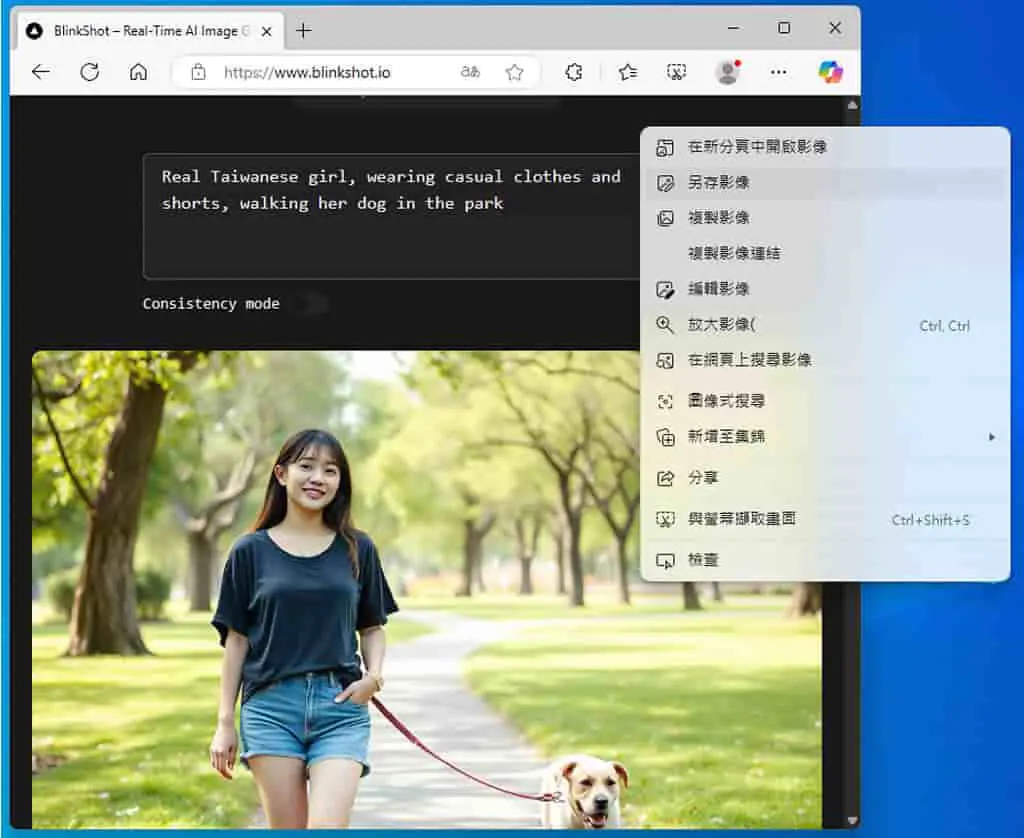Viewport: 1024px width, 838px height.
Task: Go back using the browser back arrow
Action: click(x=40, y=72)
